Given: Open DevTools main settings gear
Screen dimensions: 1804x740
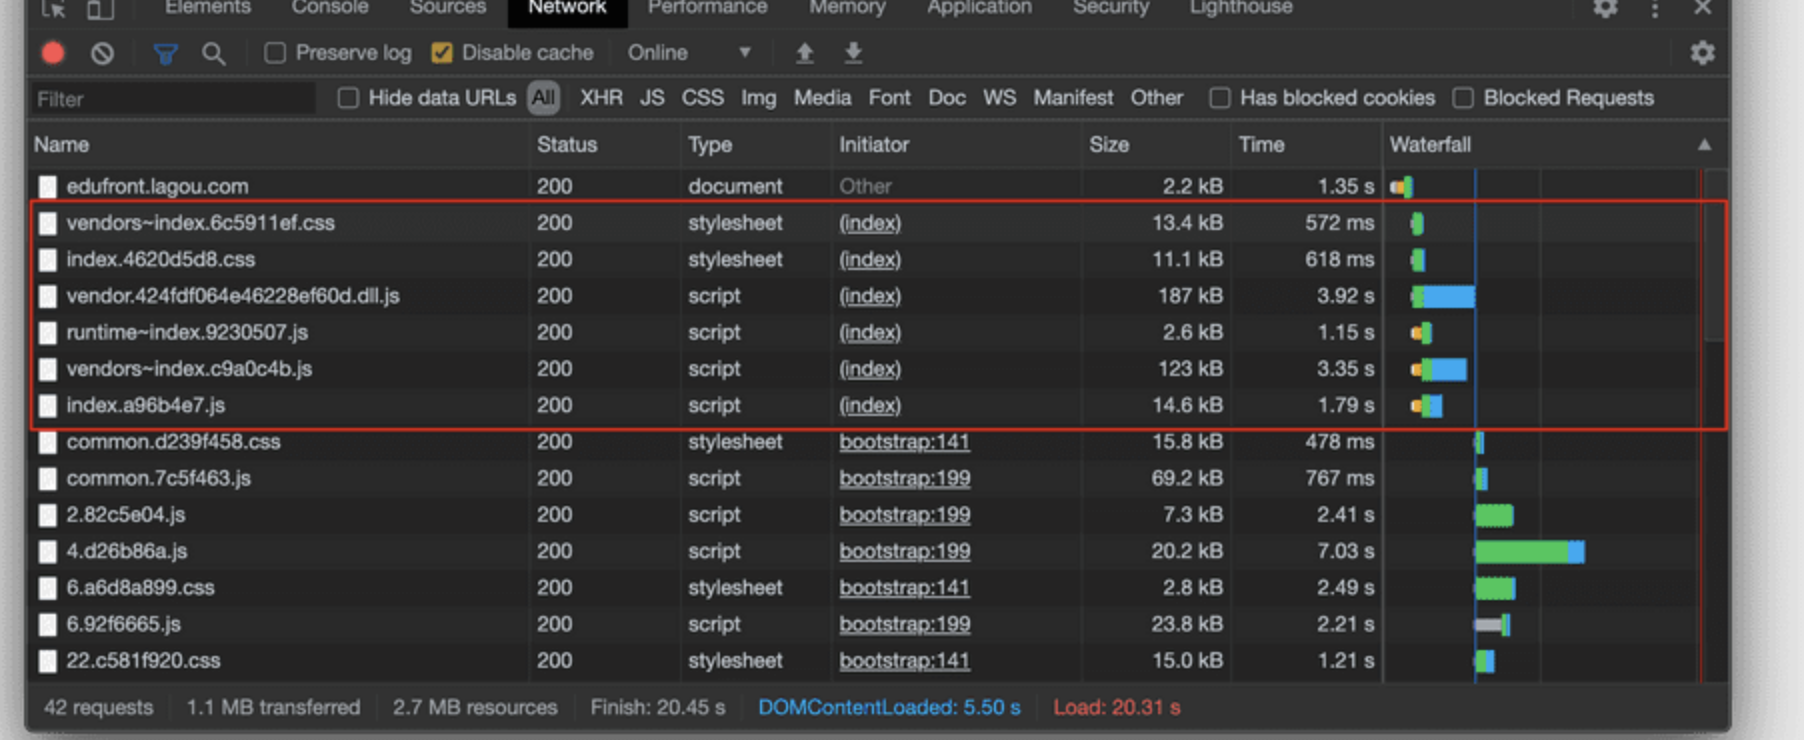Looking at the screenshot, I should point(1605,9).
